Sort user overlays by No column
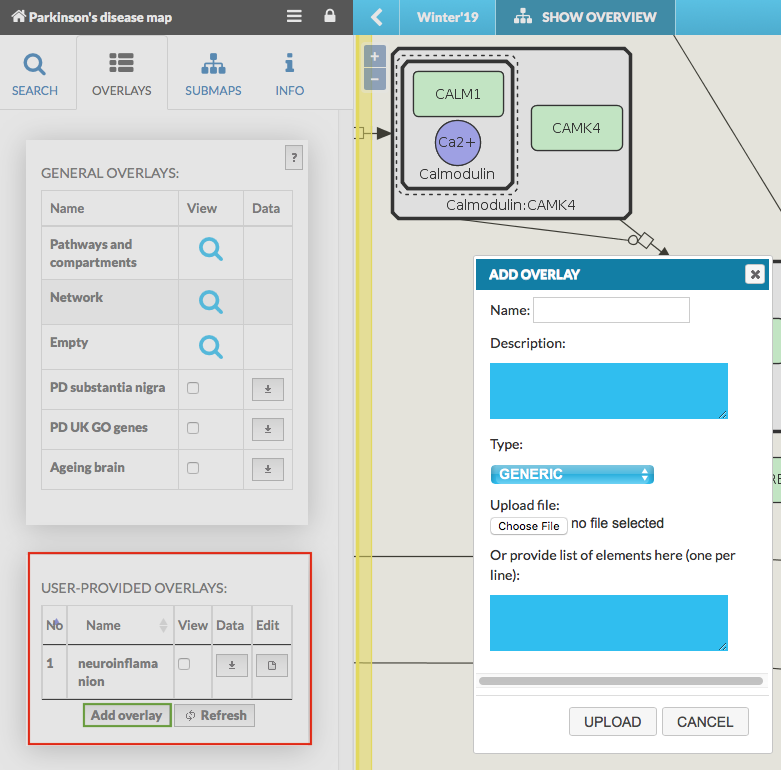Image resolution: width=781 pixels, height=770 pixels. click(x=54, y=626)
